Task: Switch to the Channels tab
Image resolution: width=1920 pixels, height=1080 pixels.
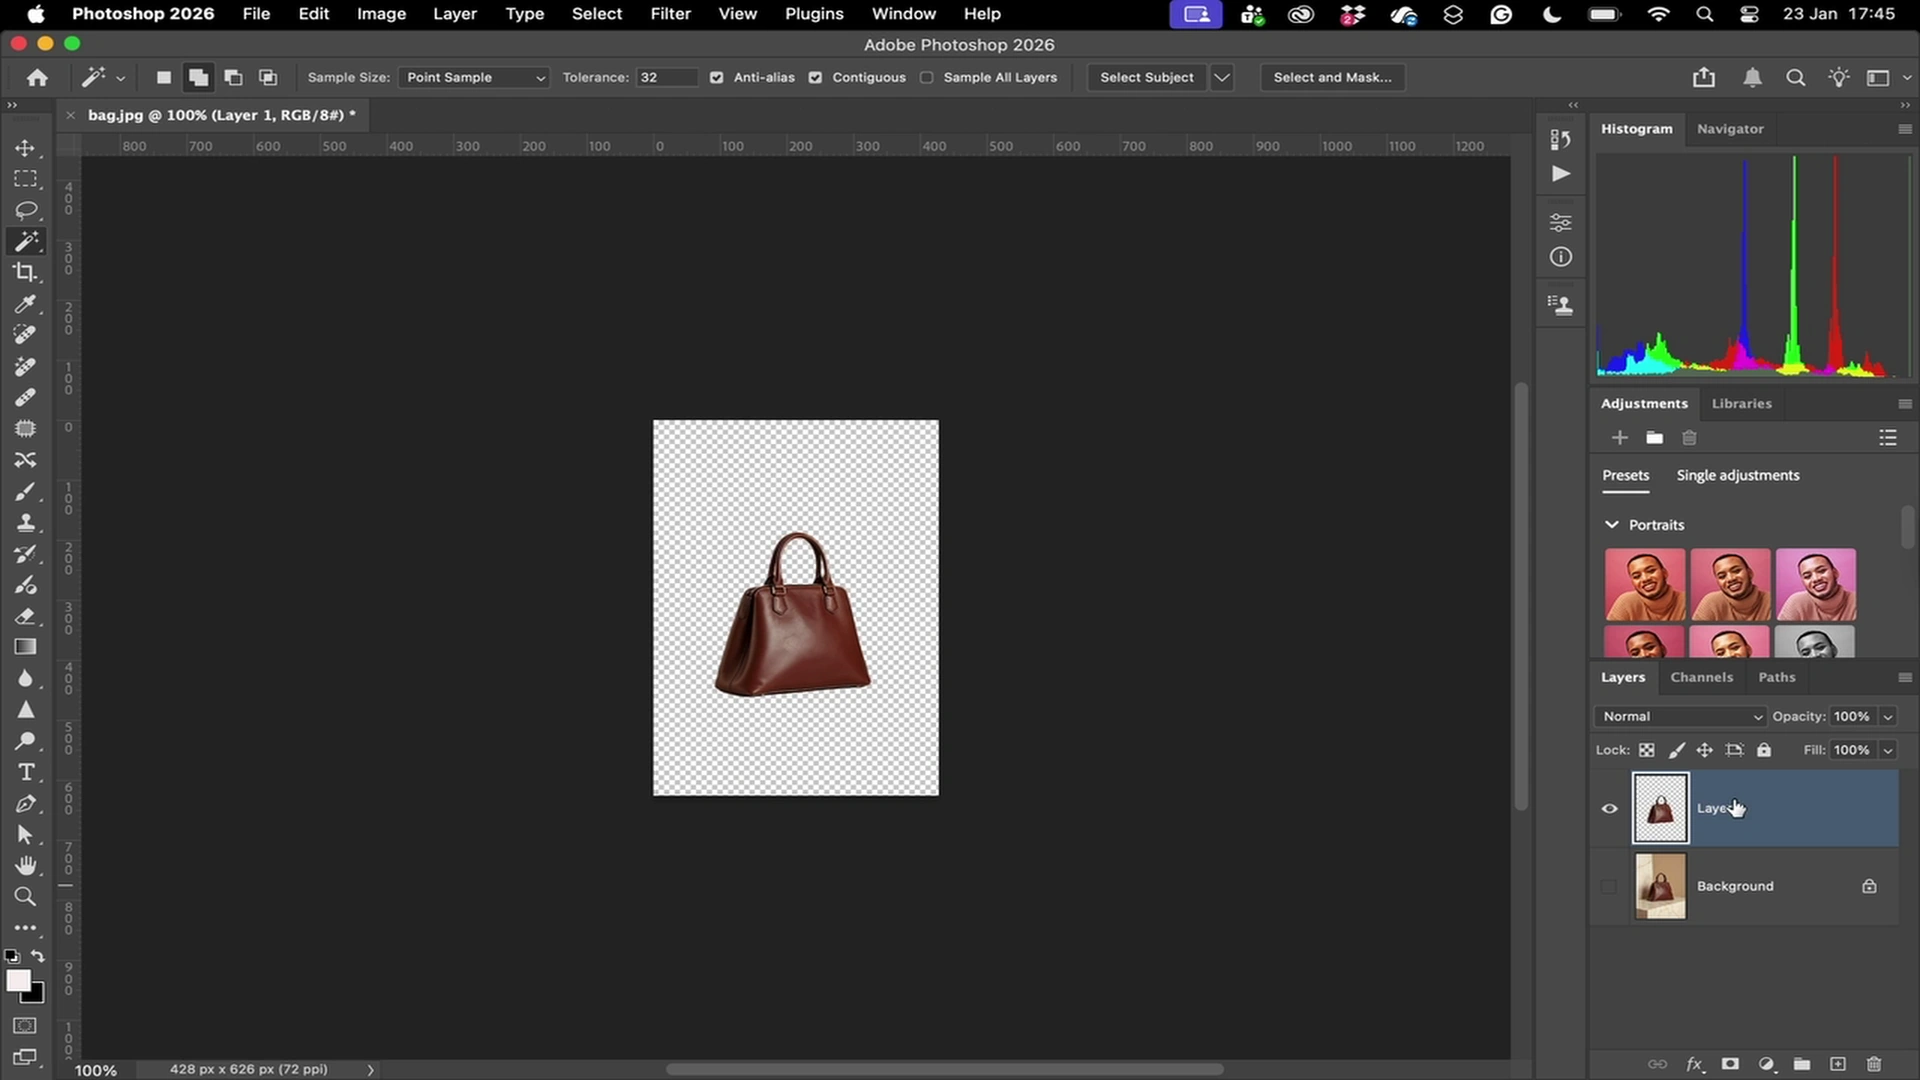Action: [x=1701, y=677]
